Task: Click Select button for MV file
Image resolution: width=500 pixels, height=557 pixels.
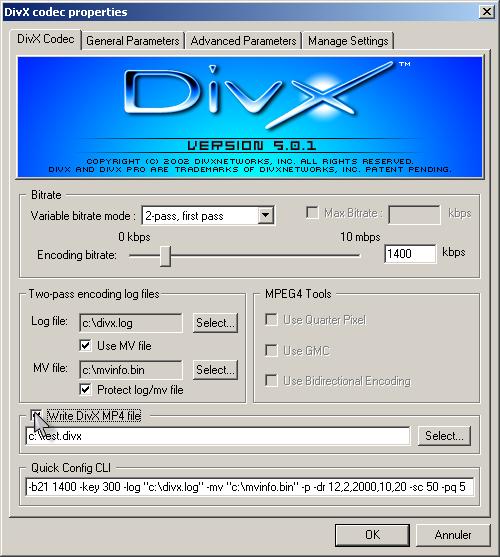Action: (215, 370)
